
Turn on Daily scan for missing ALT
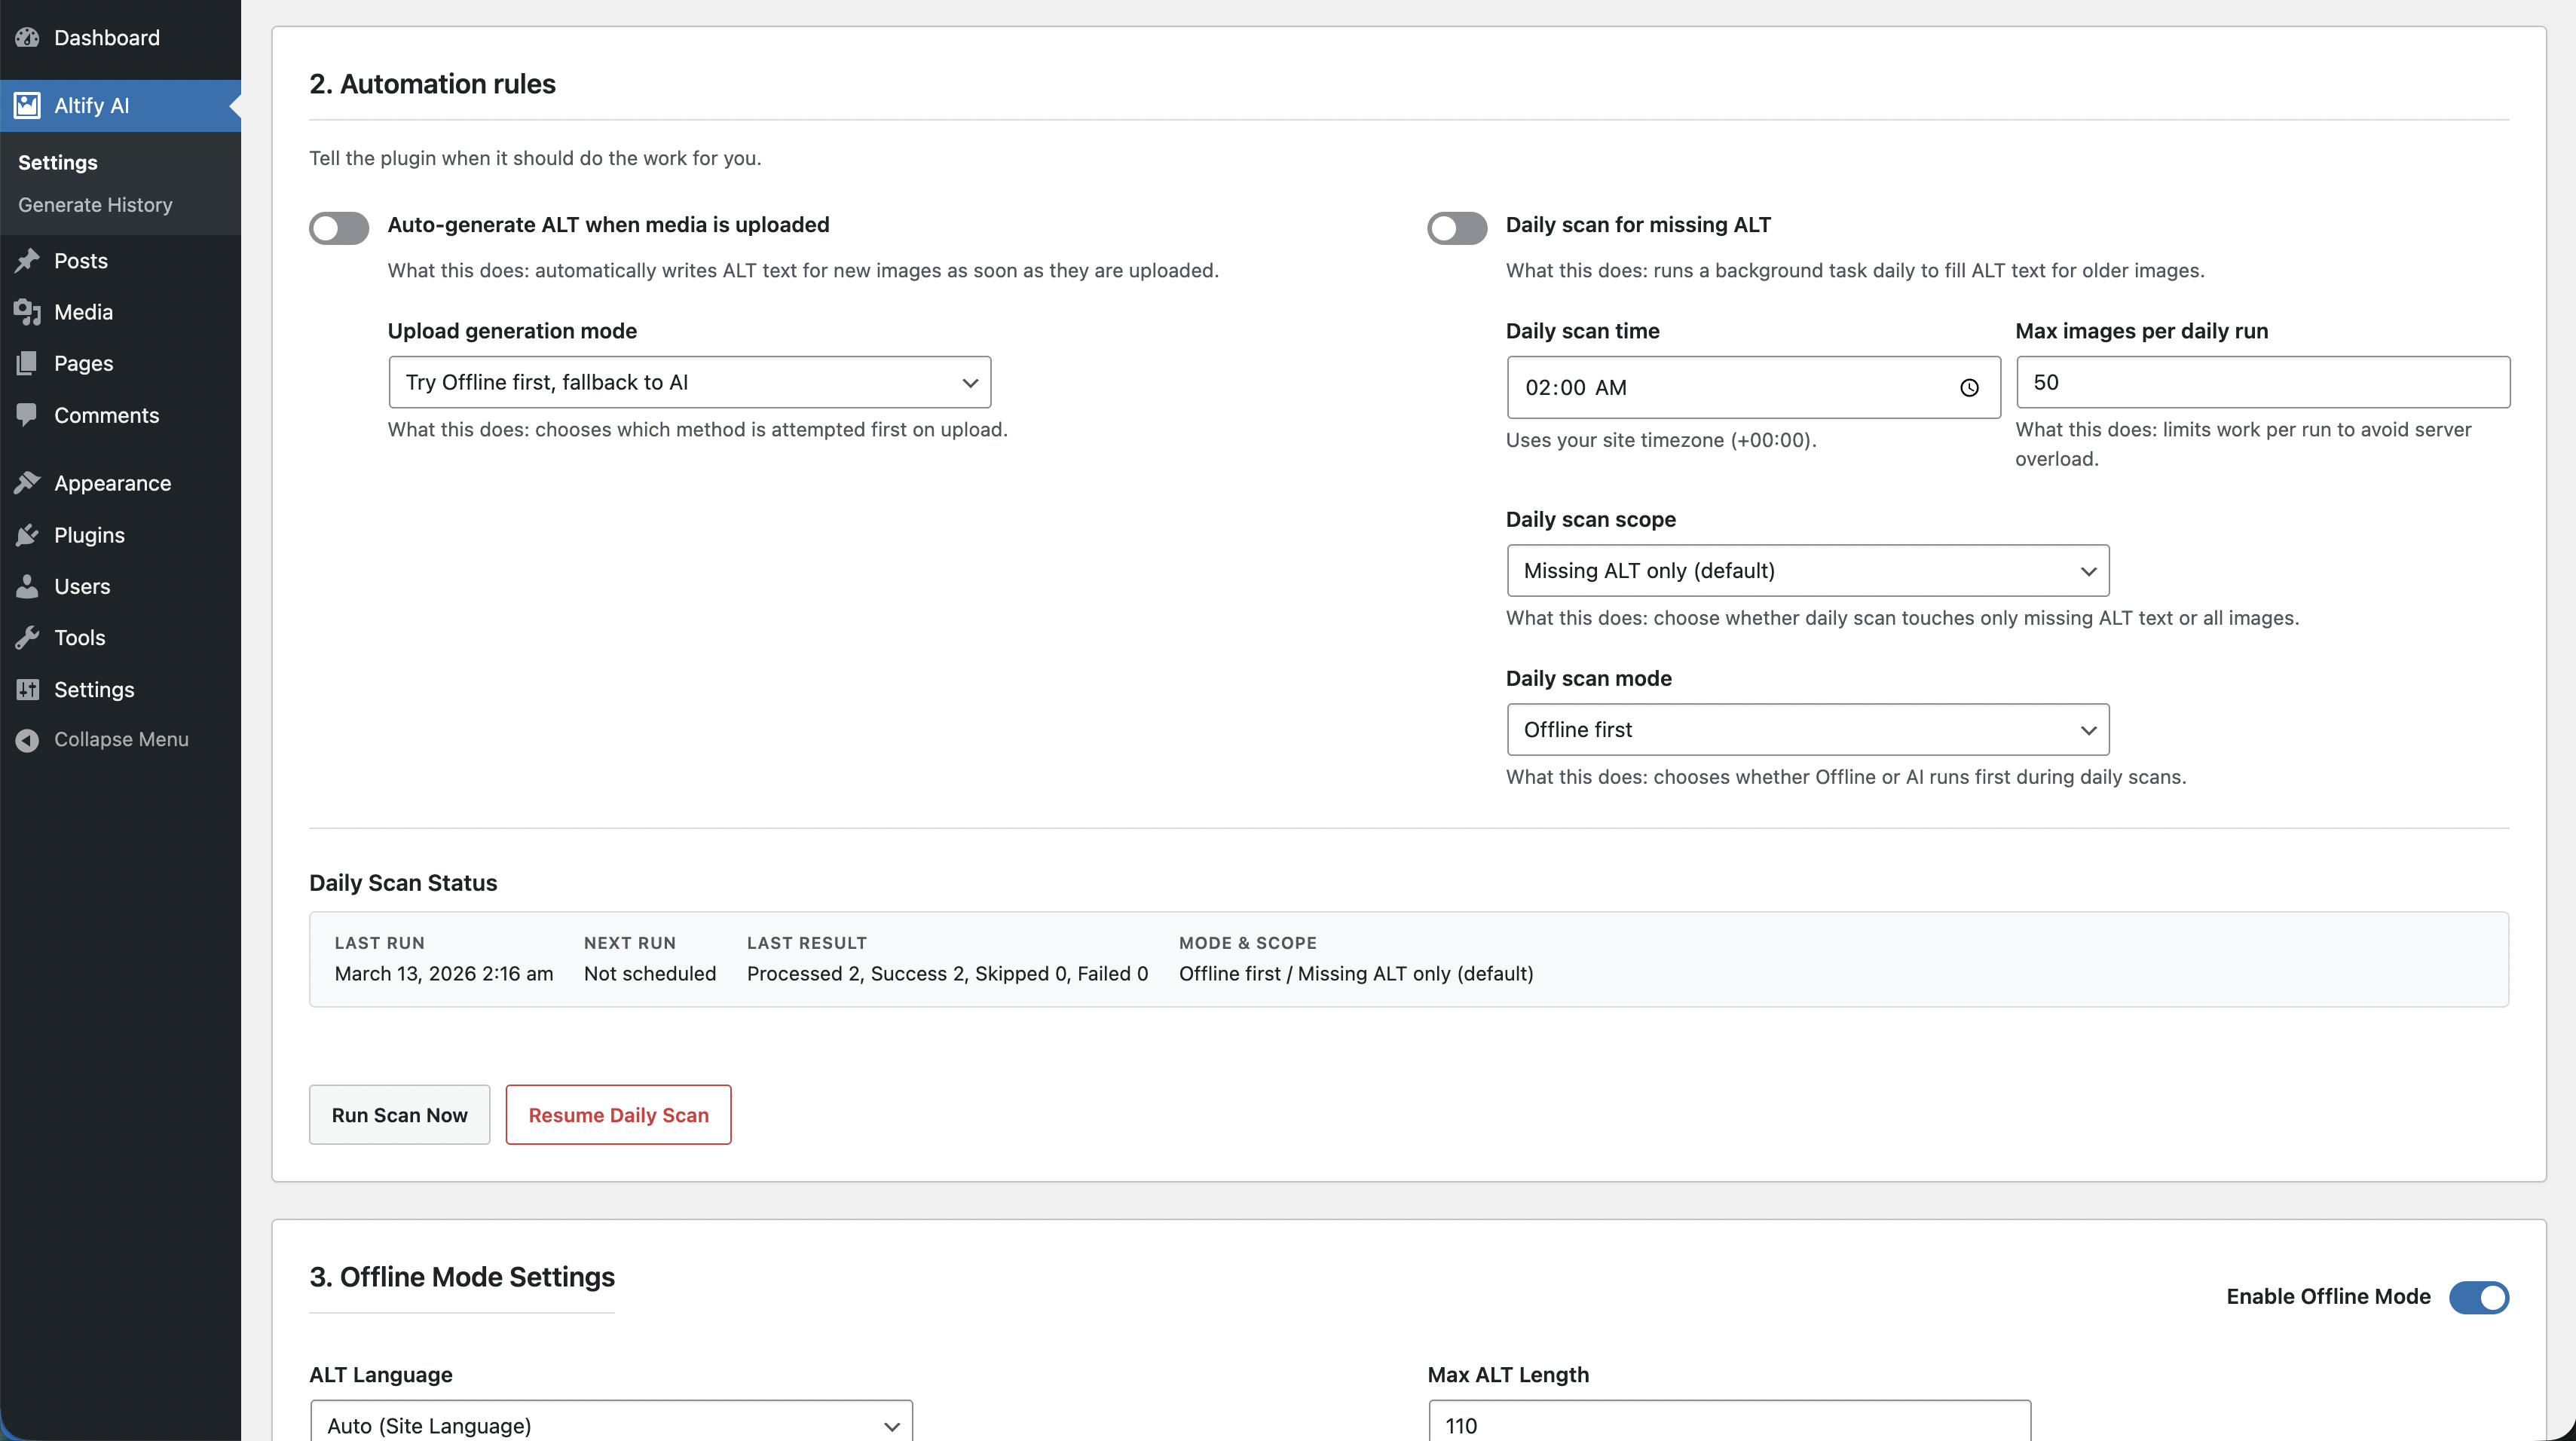[x=1457, y=228]
